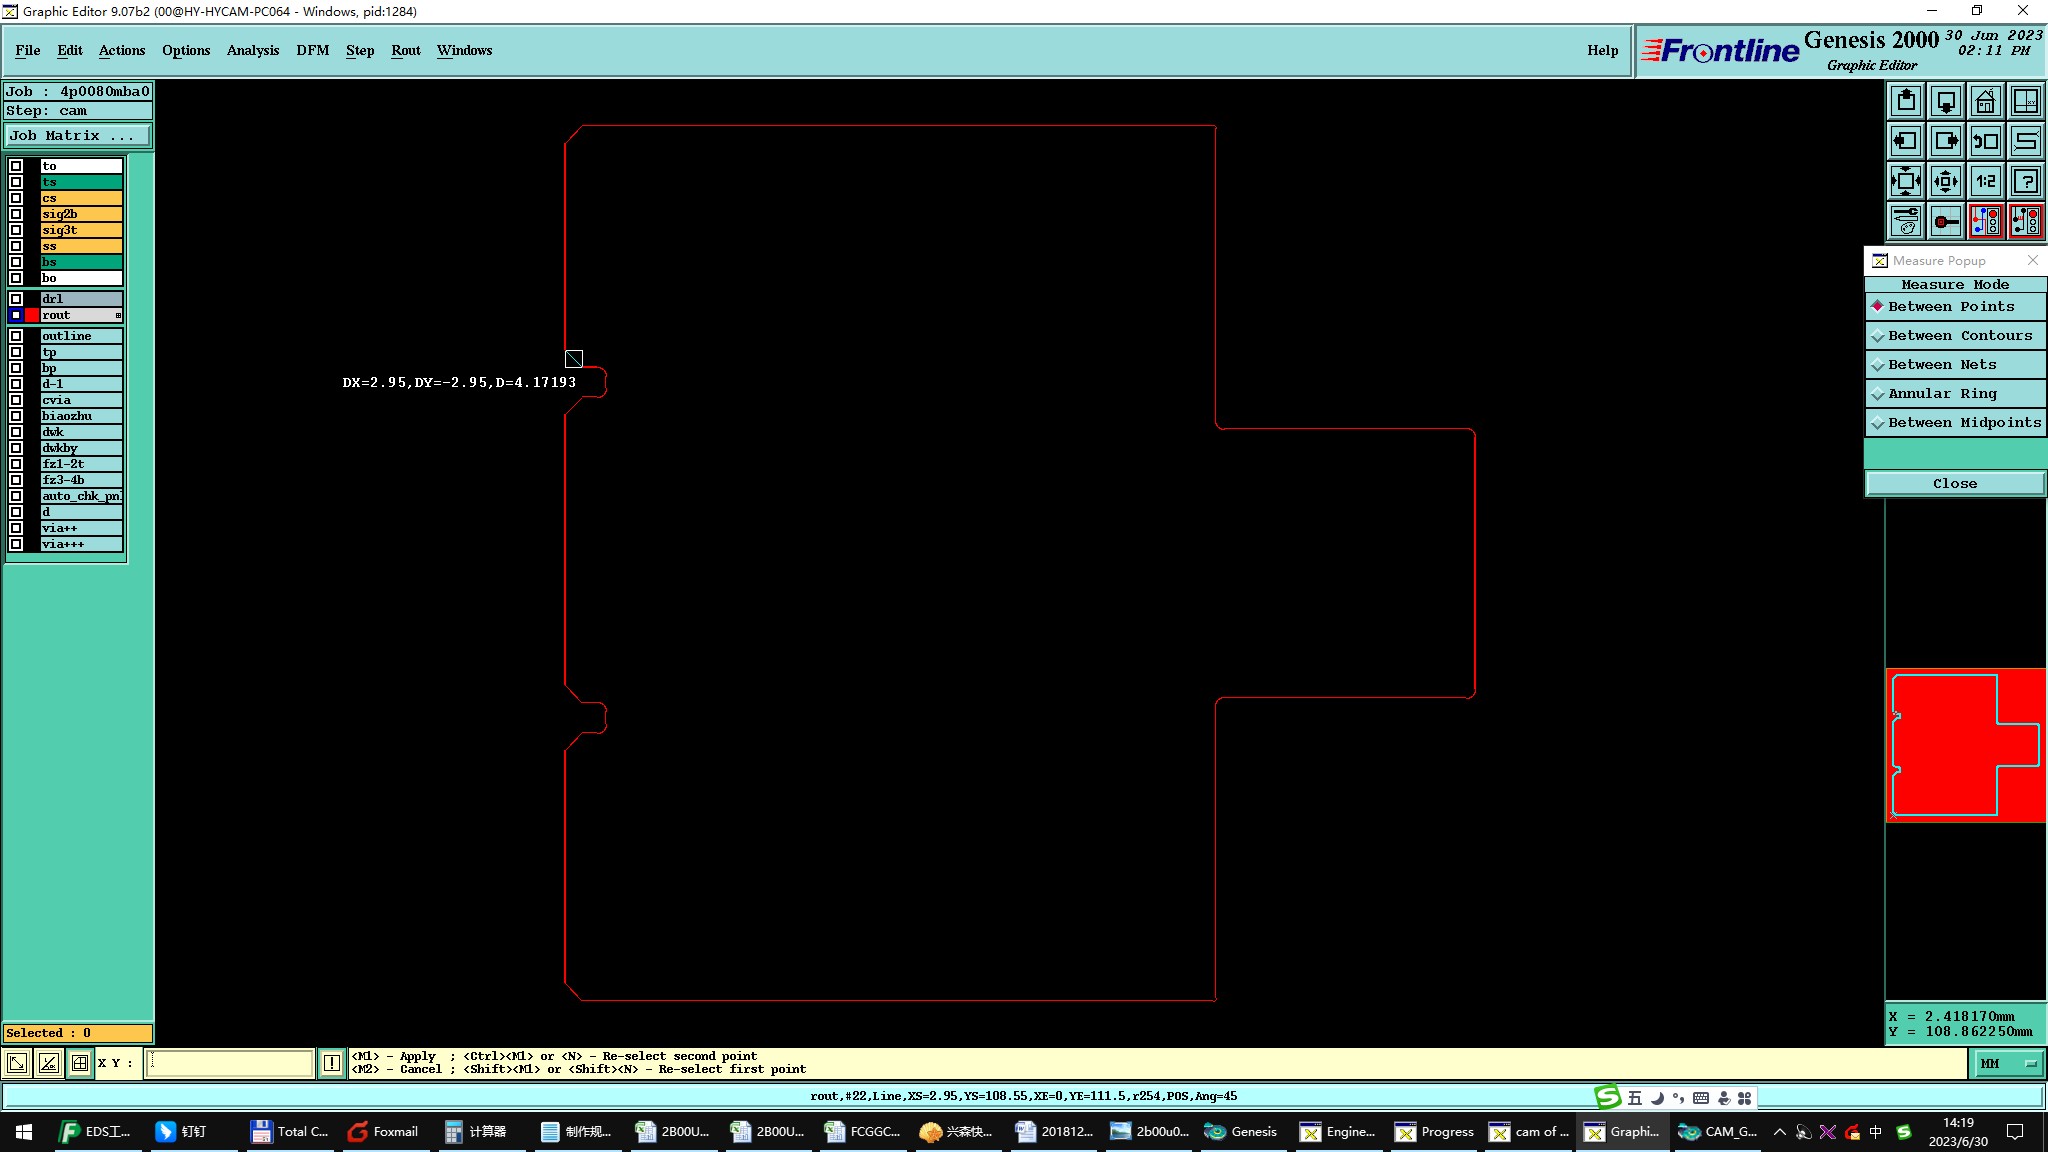Click the pan up icon
The image size is (2048, 1152).
pos(1906,101)
